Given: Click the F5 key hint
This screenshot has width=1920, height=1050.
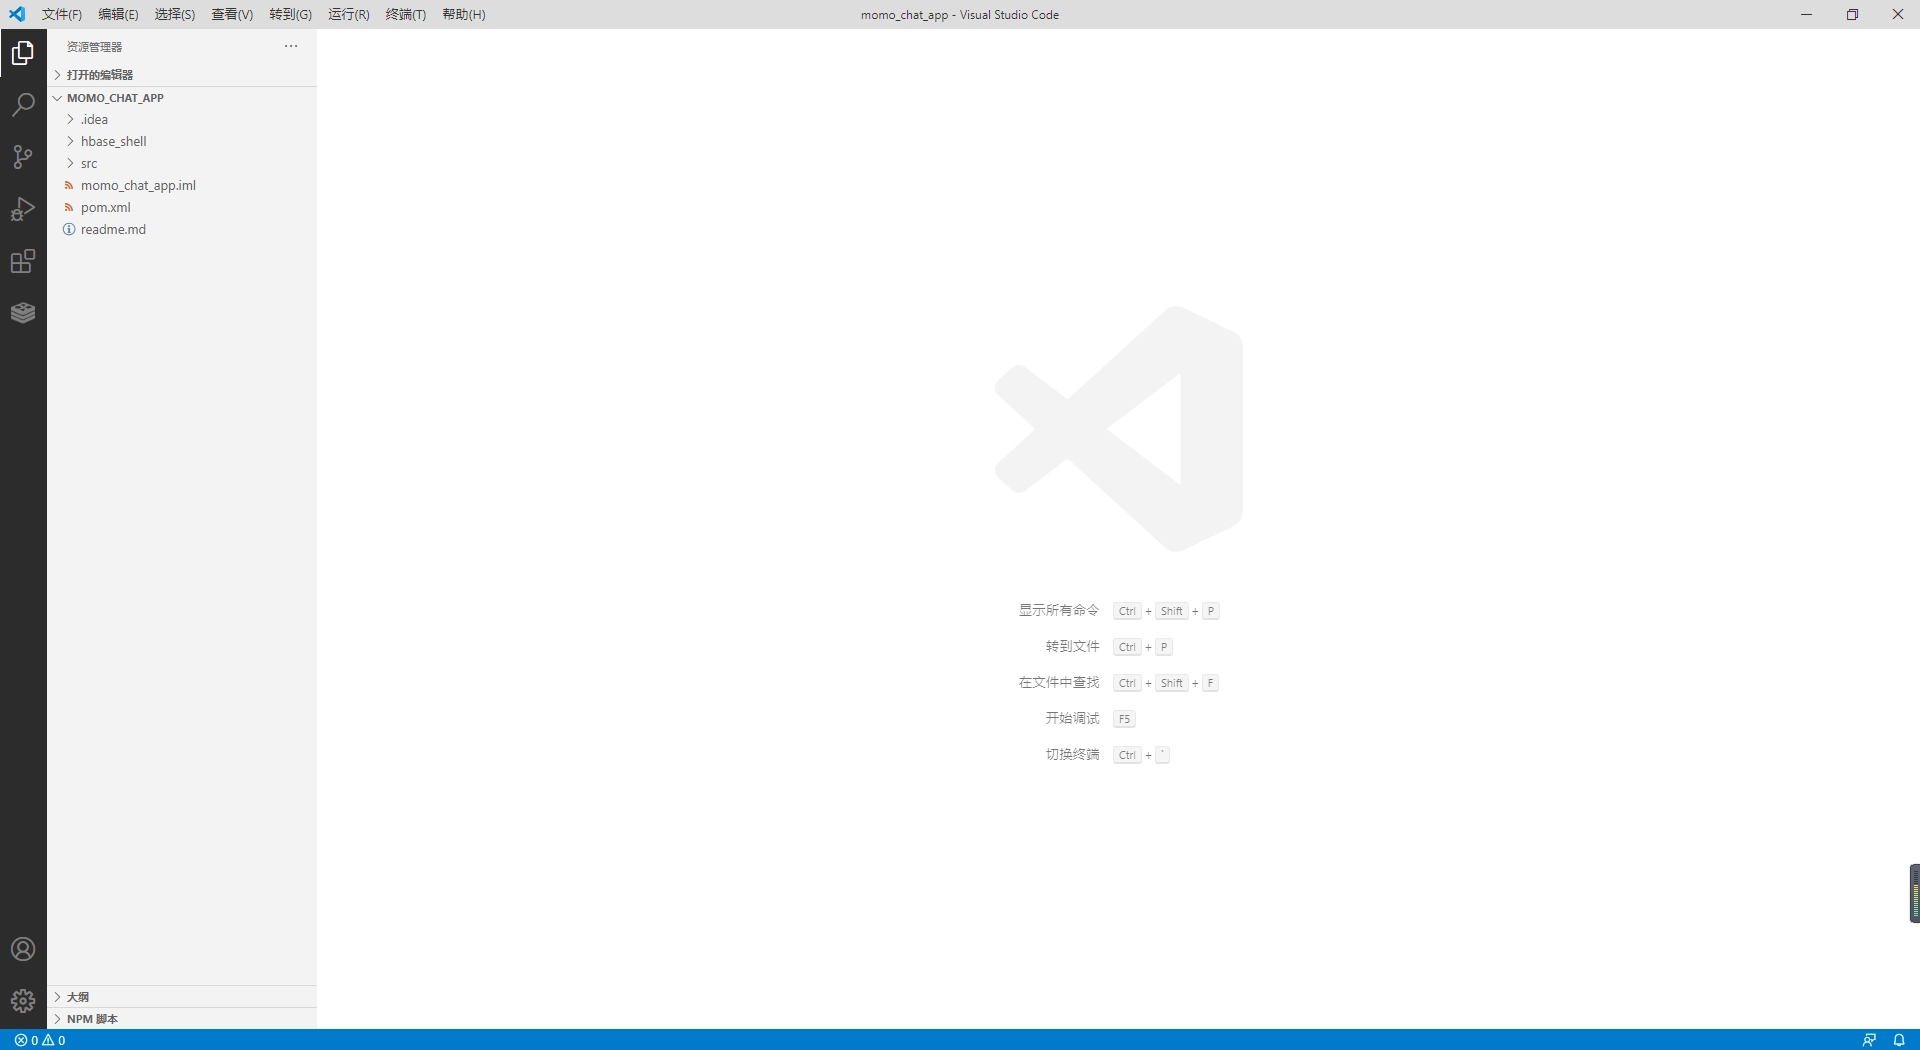Looking at the screenshot, I should (x=1124, y=719).
